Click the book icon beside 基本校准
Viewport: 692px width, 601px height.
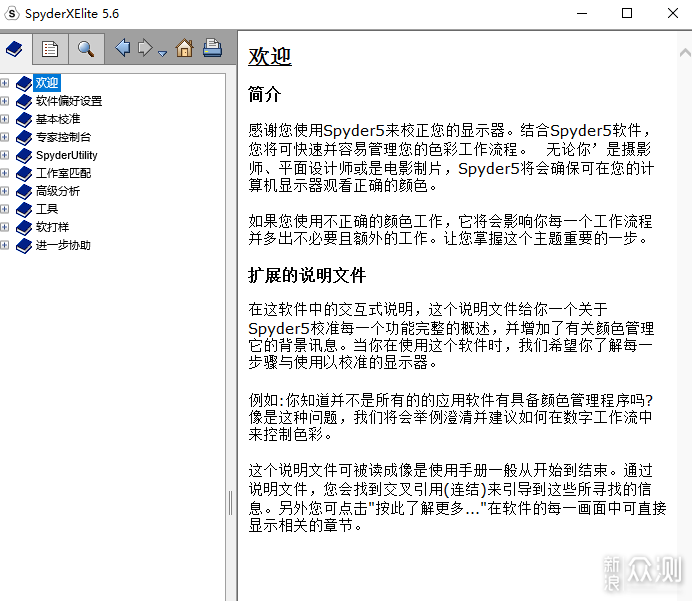pyautogui.click(x=24, y=120)
